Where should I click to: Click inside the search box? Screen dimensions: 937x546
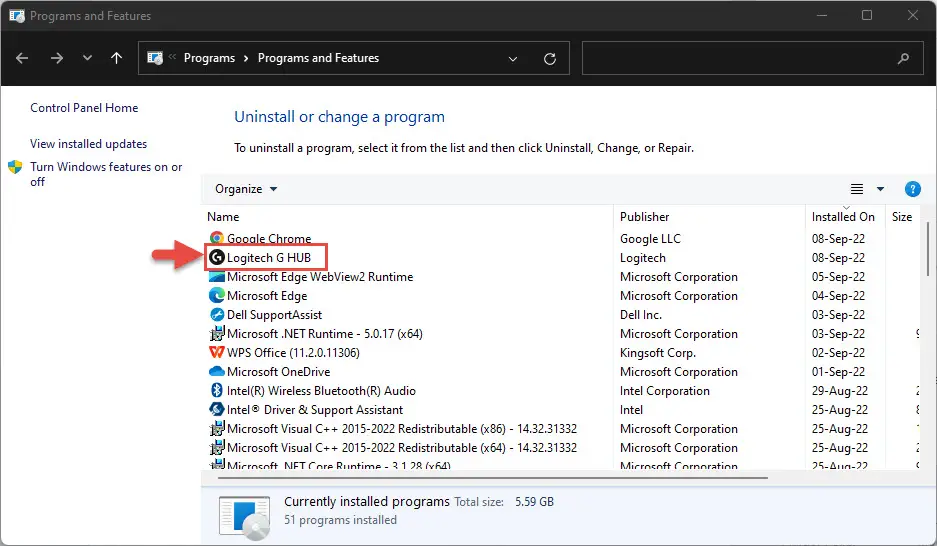pos(754,58)
